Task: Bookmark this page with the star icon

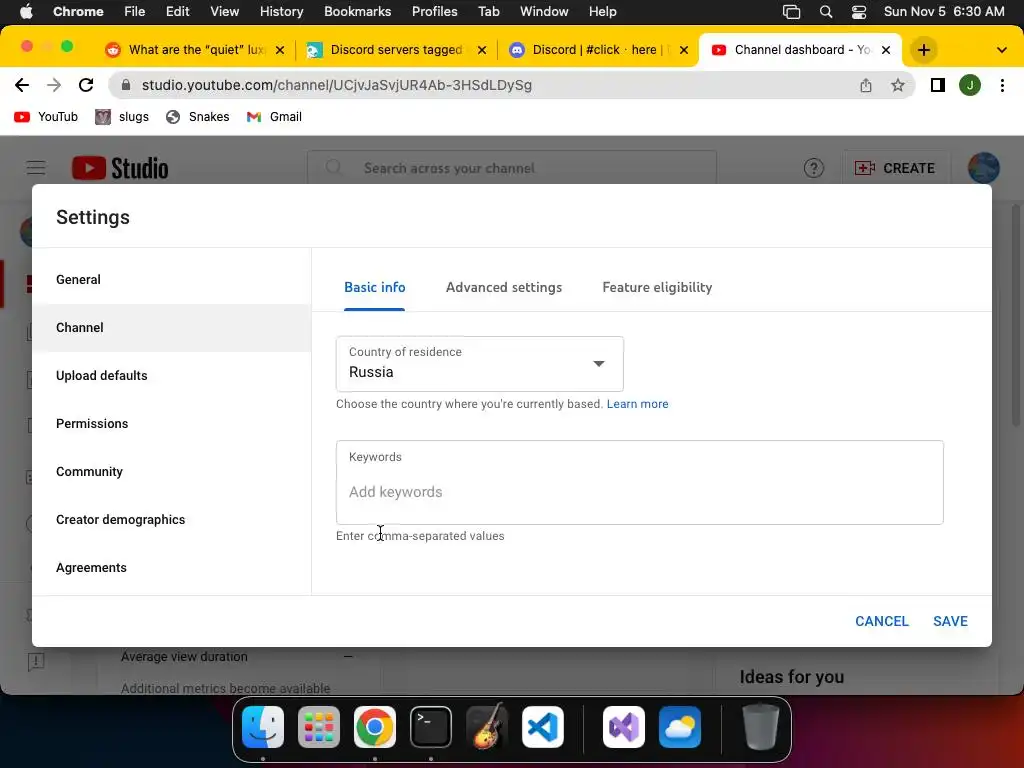Action: coord(898,85)
